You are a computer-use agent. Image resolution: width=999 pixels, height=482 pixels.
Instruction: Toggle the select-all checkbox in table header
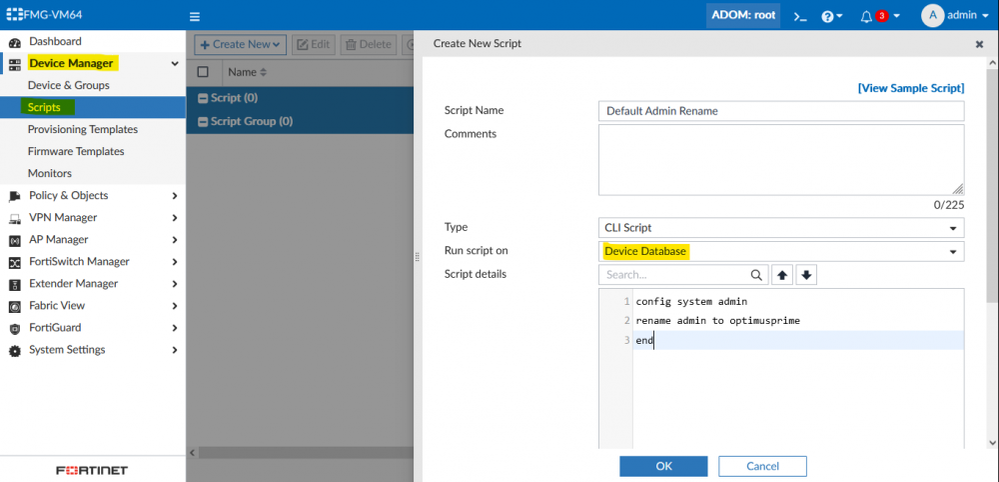(x=203, y=72)
